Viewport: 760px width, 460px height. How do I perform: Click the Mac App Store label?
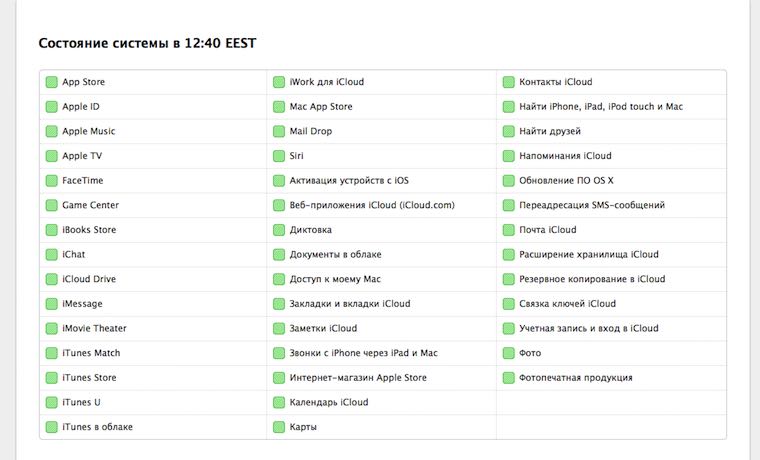(x=321, y=107)
